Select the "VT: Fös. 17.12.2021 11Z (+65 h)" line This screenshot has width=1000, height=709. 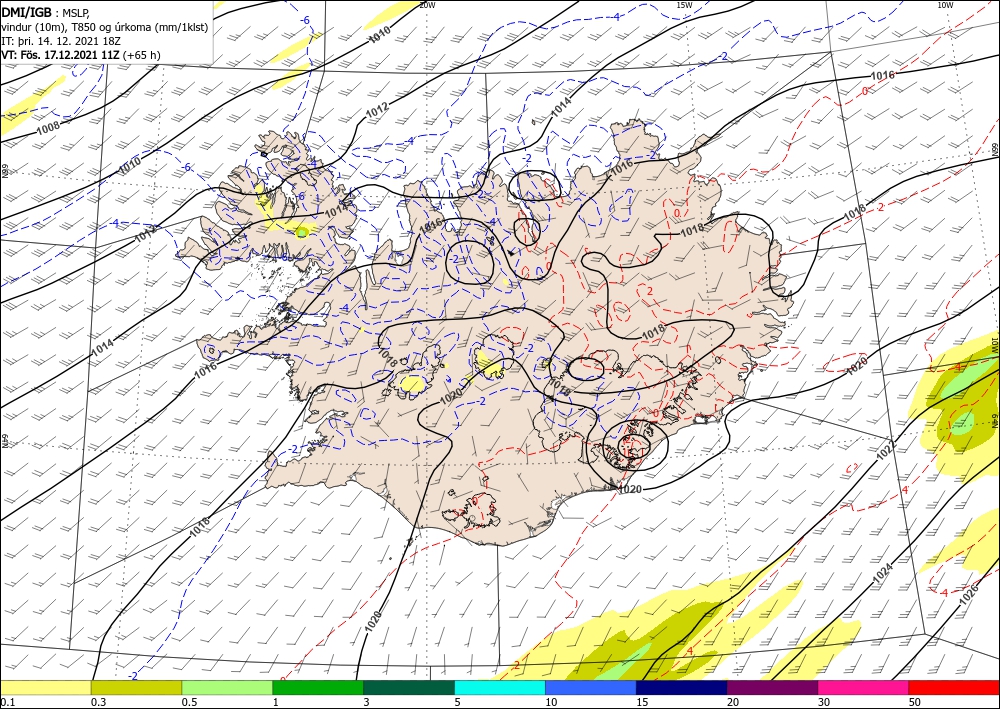click(x=81, y=55)
